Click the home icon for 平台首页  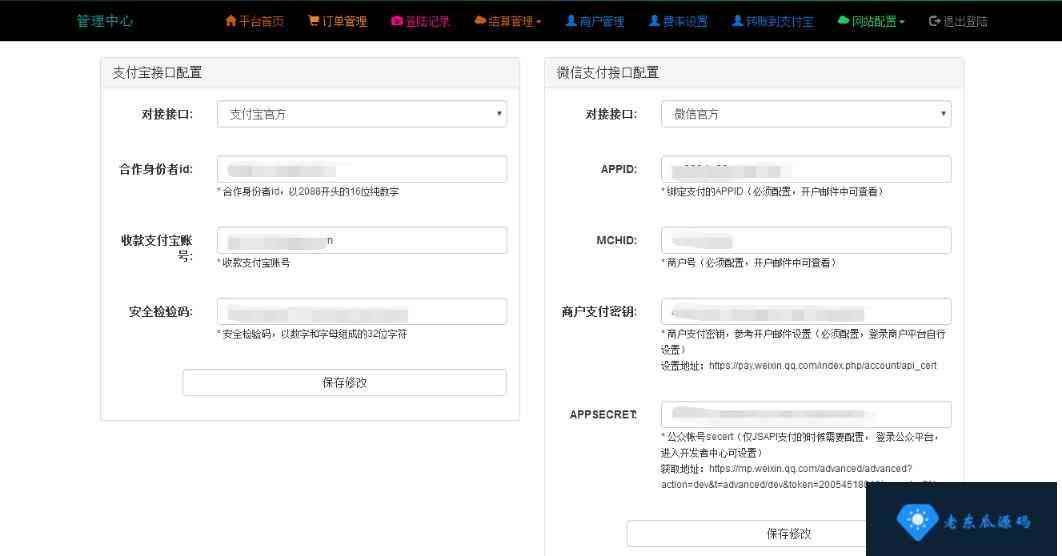[231, 21]
